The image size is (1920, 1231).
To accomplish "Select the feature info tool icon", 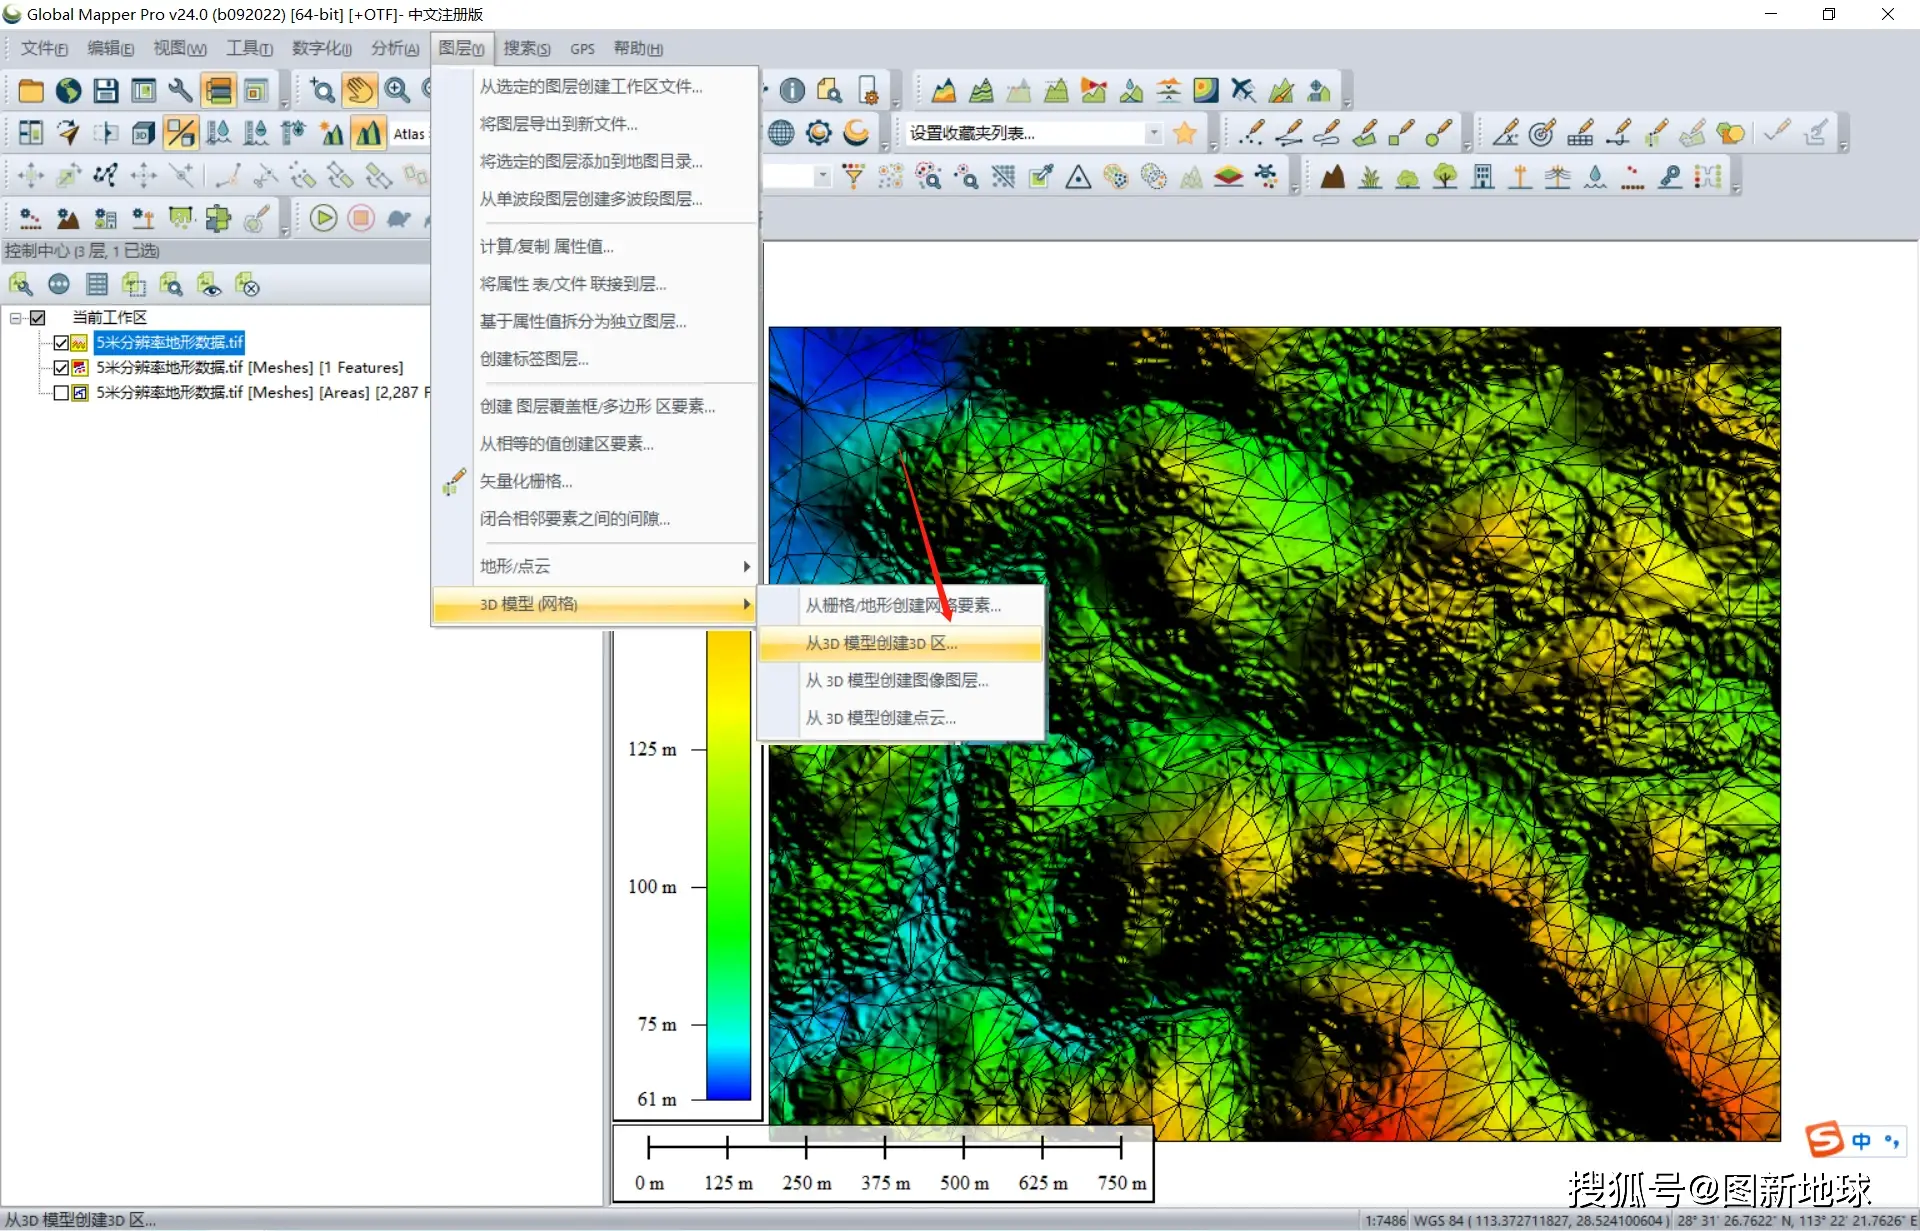I will point(792,91).
